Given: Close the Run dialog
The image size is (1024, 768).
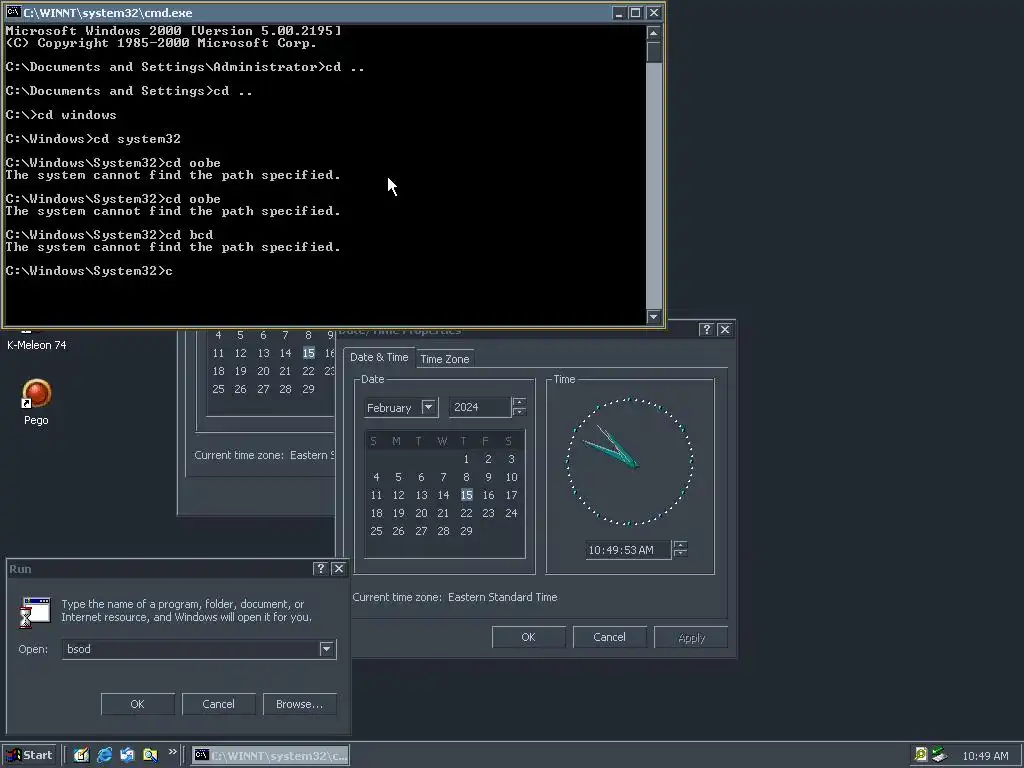Looking at the screenshot, I should coord(338,568).
